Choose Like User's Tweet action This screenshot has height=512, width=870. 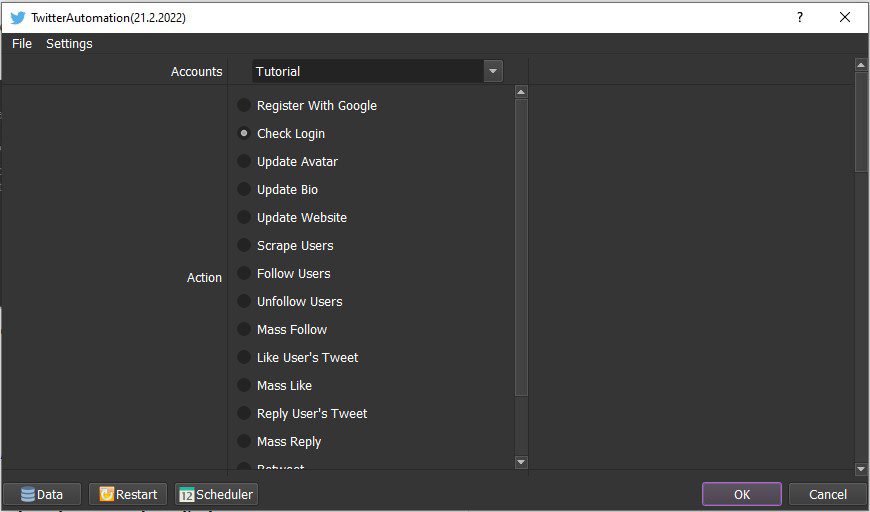click(x=298, y=357)
